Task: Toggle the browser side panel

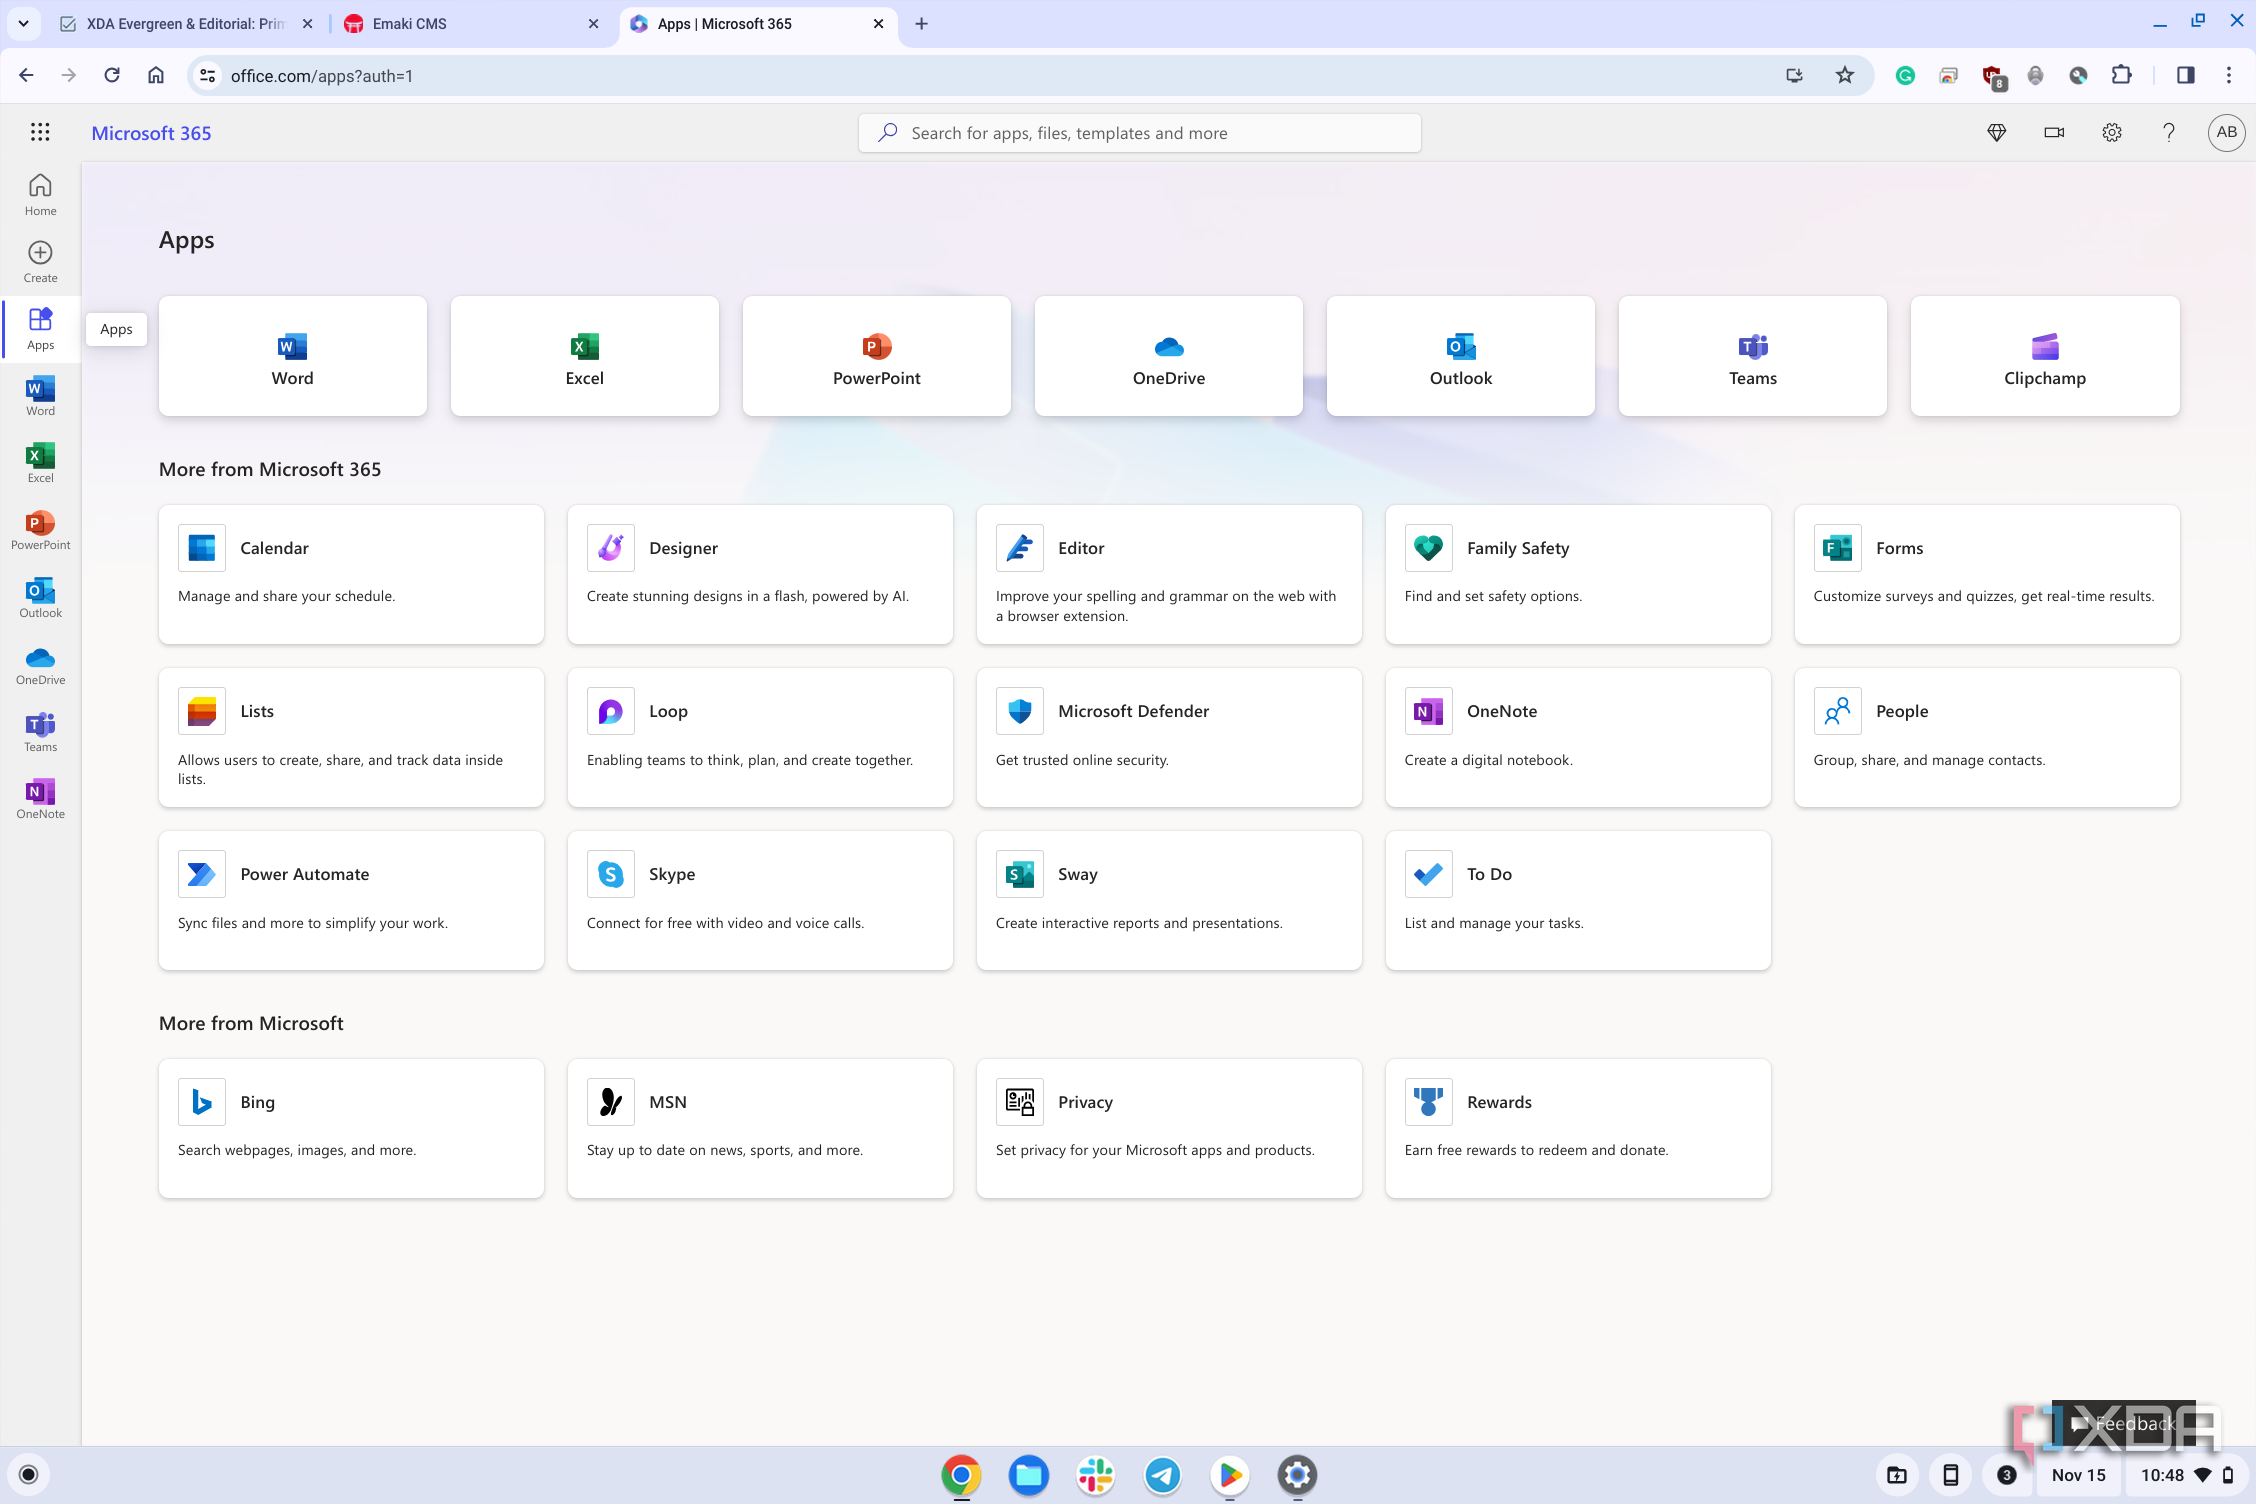Action: point(2185,75)
